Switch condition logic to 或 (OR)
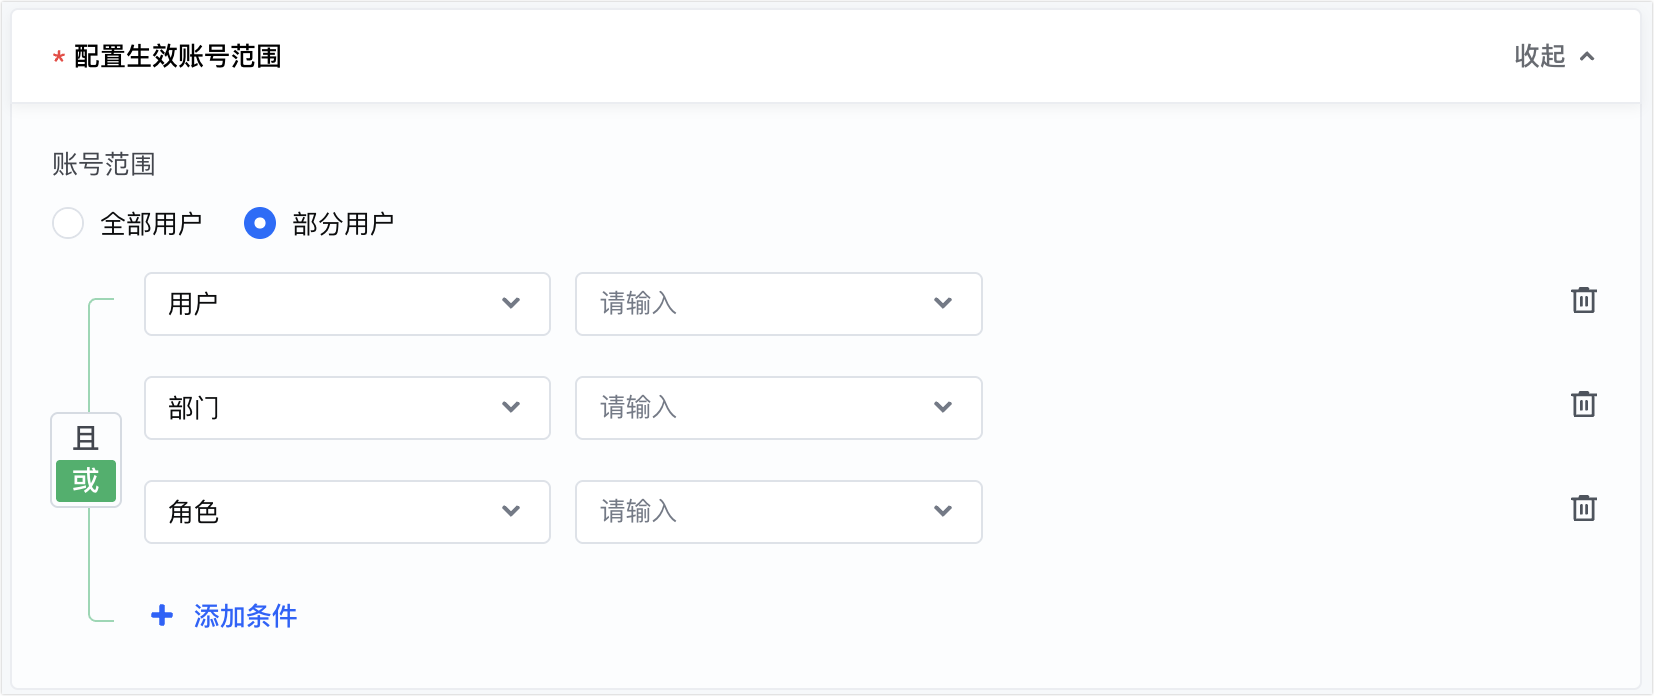 86,481
